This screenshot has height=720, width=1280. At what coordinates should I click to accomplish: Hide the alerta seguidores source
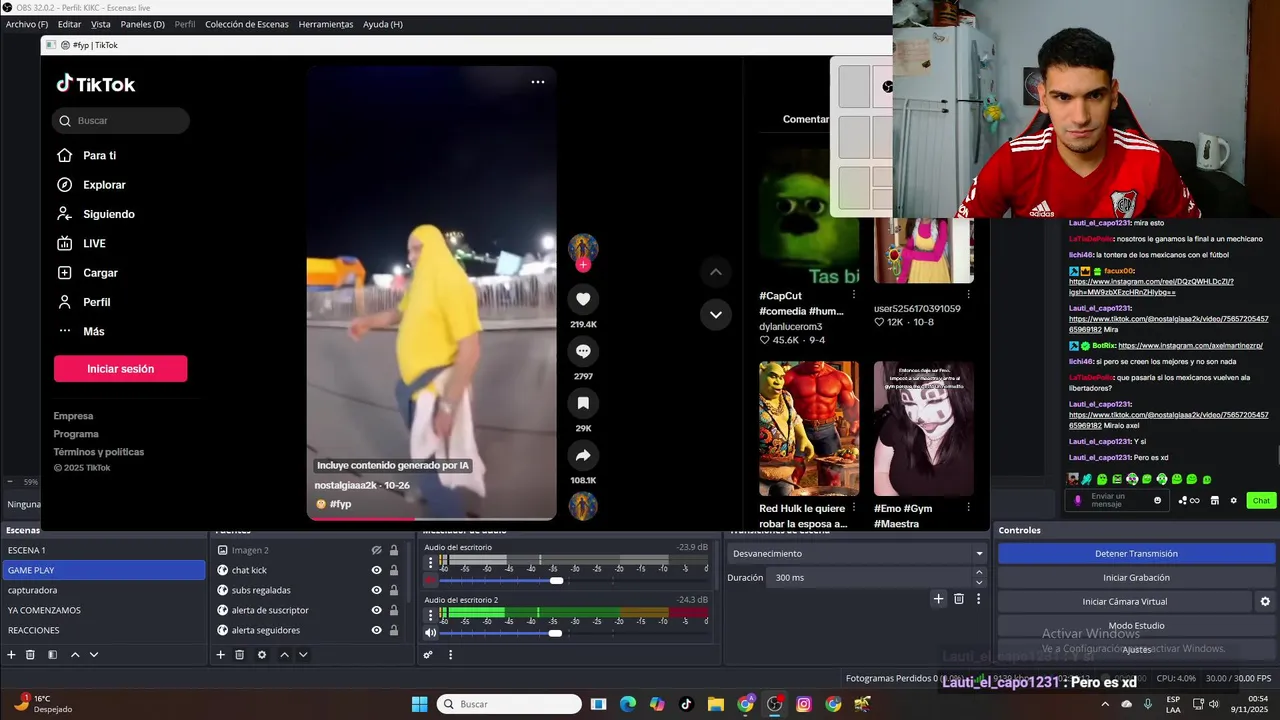[377, 630]
